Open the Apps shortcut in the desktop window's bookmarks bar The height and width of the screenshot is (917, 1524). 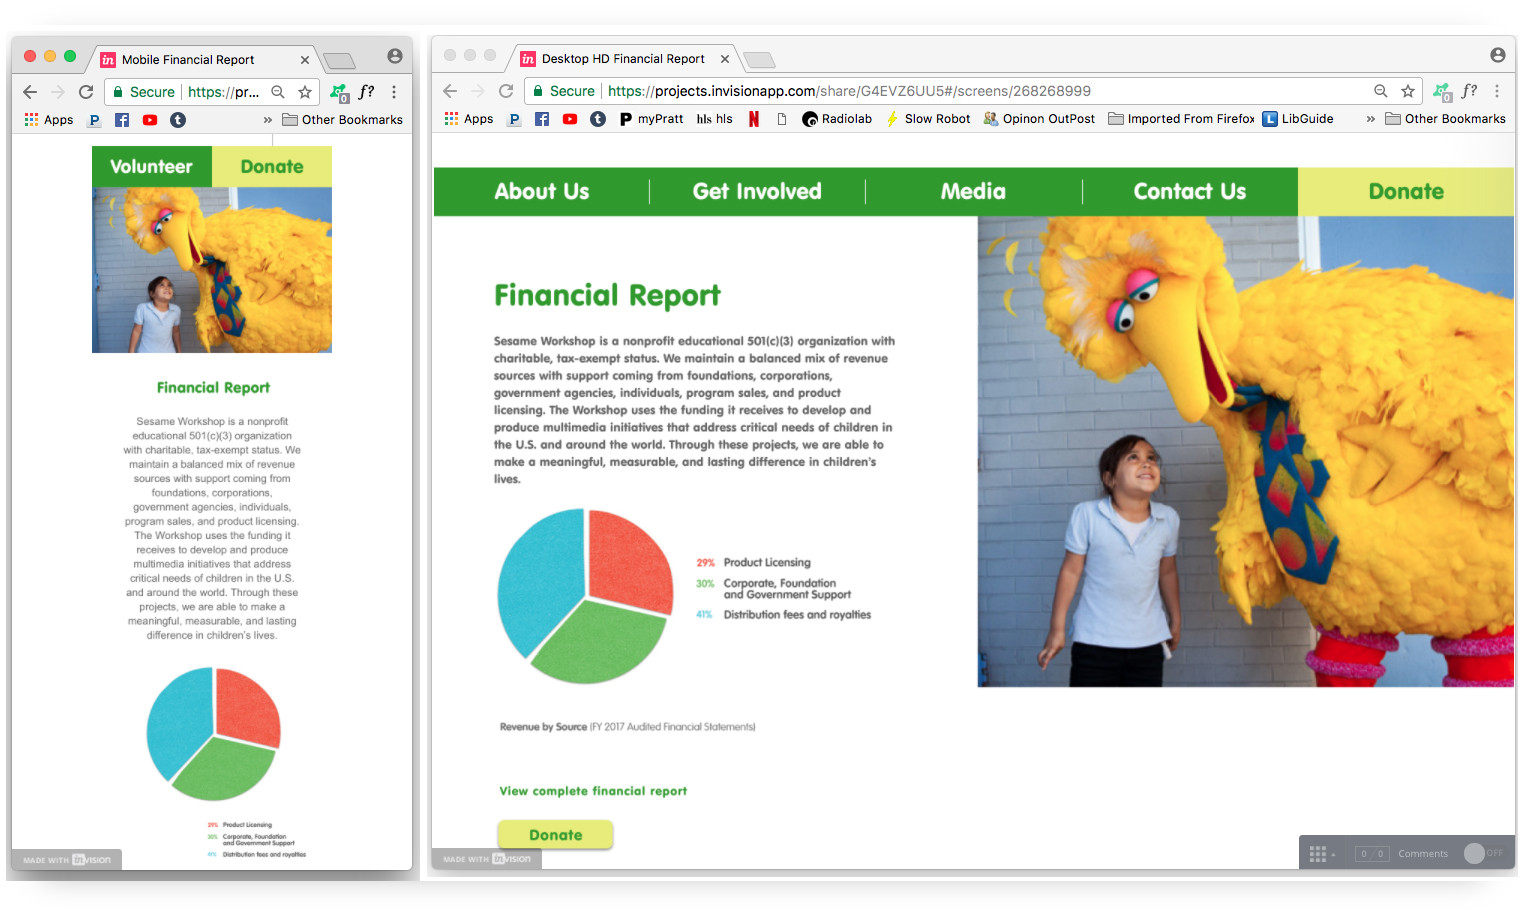pyautogui.click(x=469, y=119)
